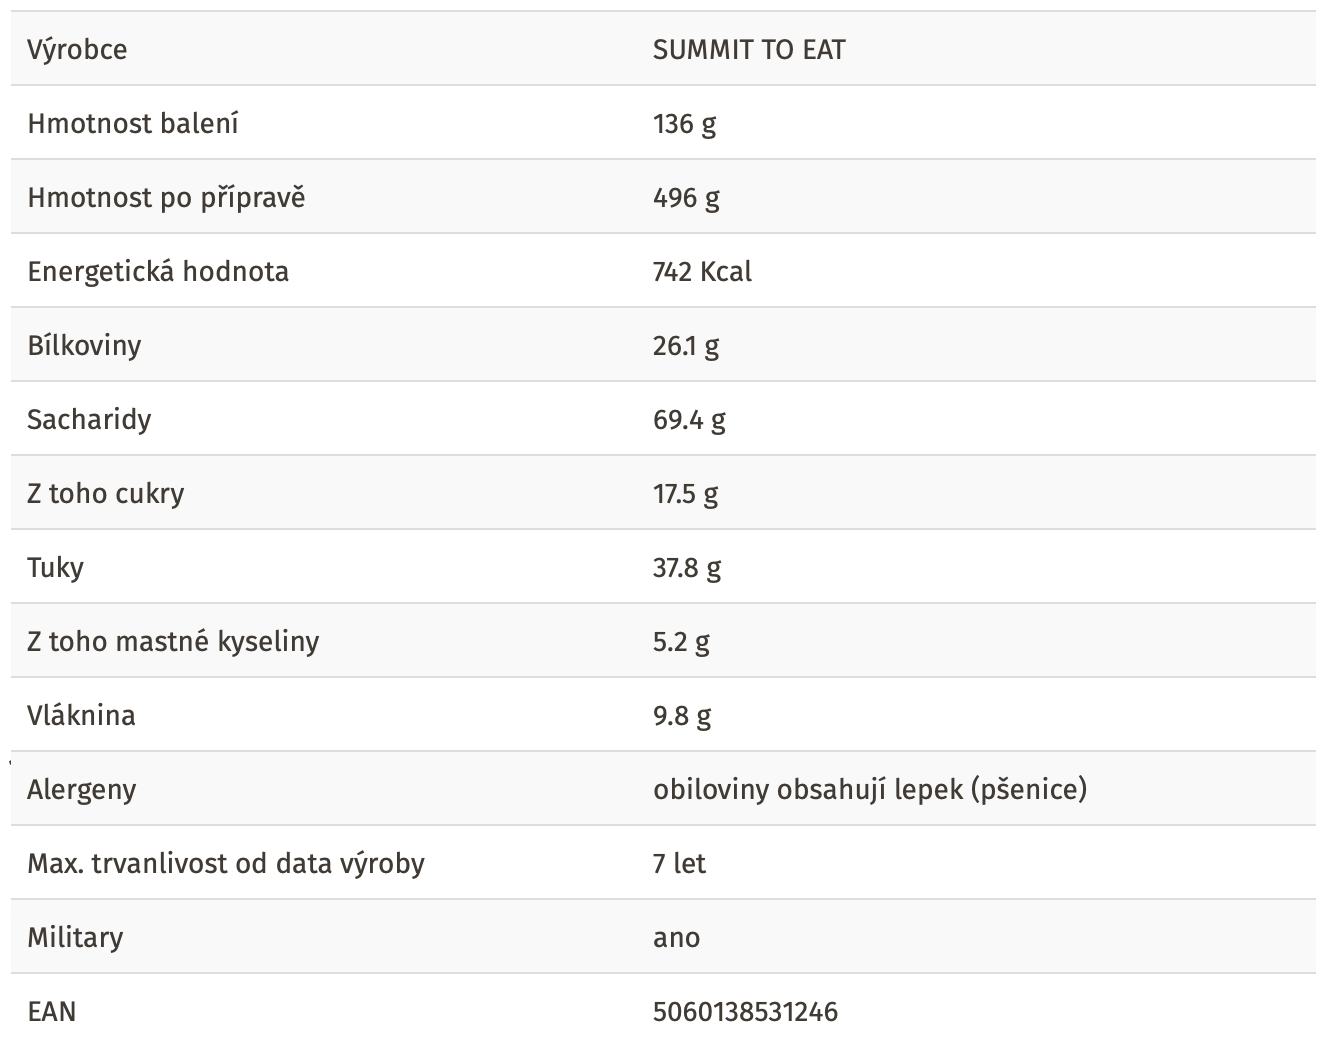Screen dimensions: 1322x1060
Task: Click the Z toho mastné kyseliny label
Action: [x=173, y=642]
